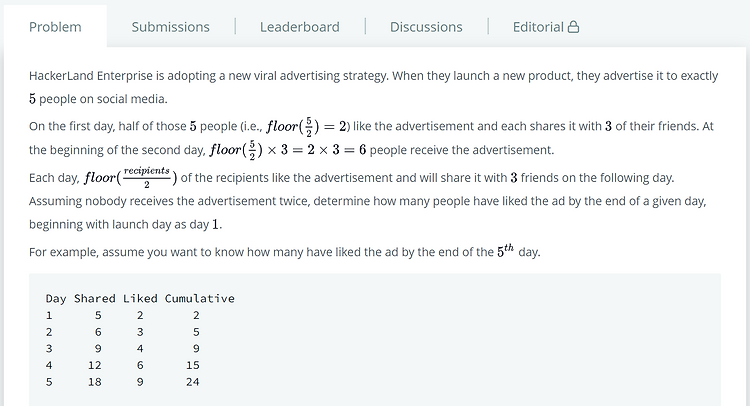Click the 'Liked' column header

coord(140,298)
